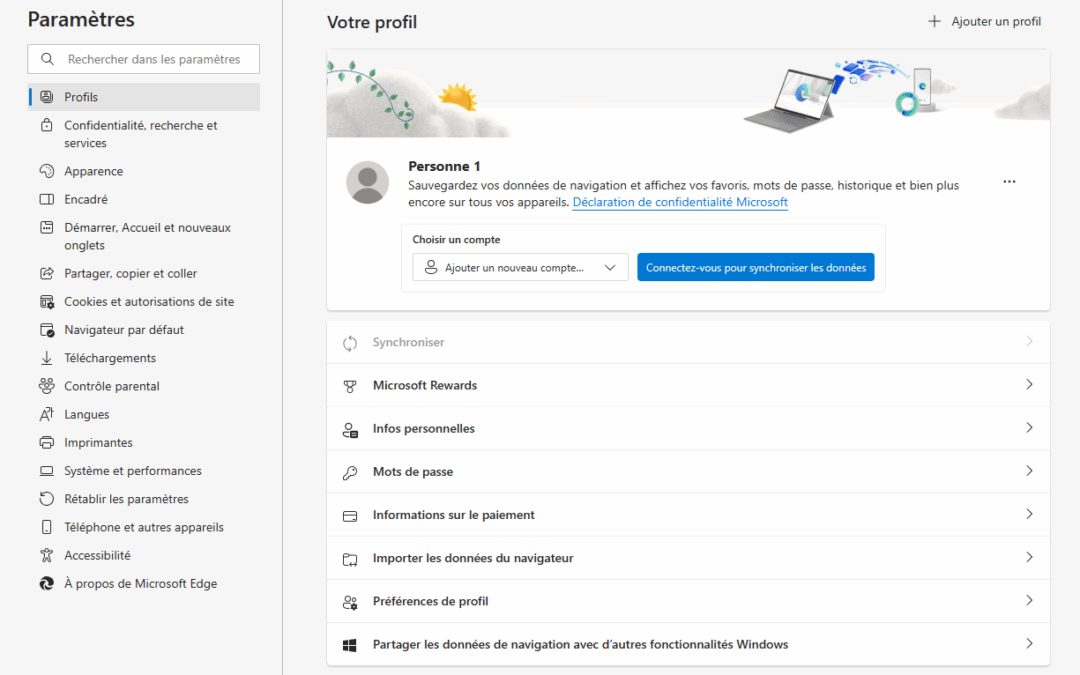Click the Apparence palette icon
The width and height of the screenshot is (1080, 675).
pos(46,171)
